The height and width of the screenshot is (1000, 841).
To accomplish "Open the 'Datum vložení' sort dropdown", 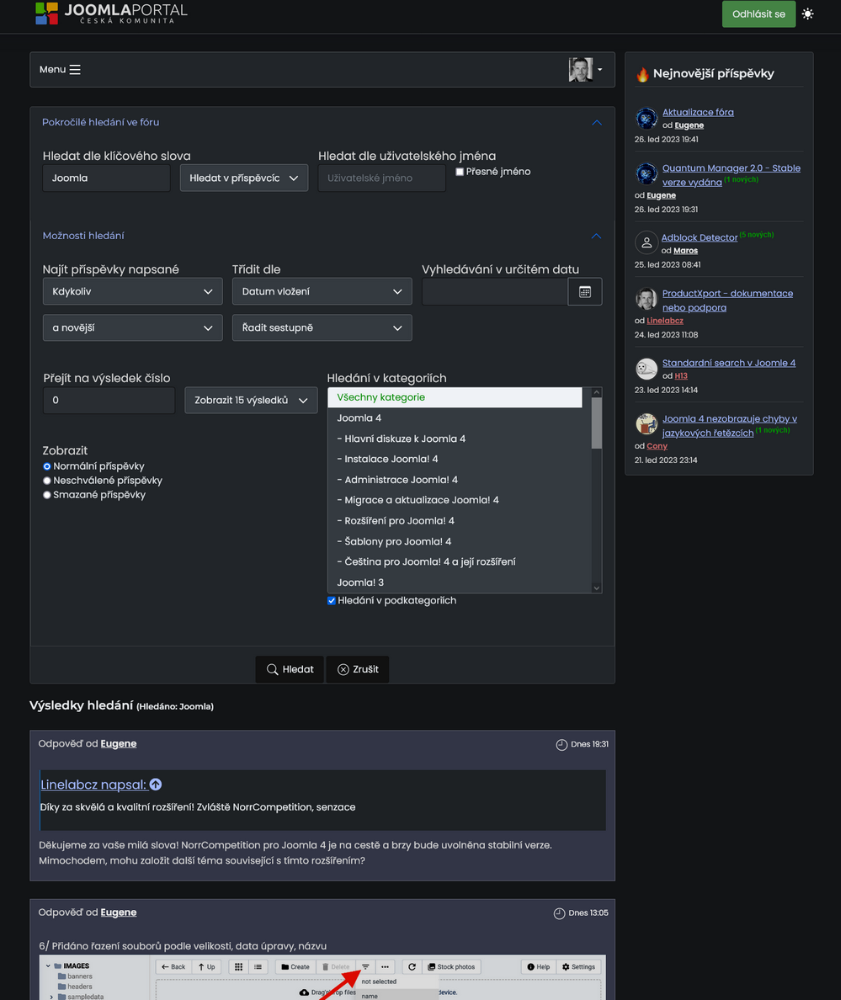I will (x=321, y=291).
